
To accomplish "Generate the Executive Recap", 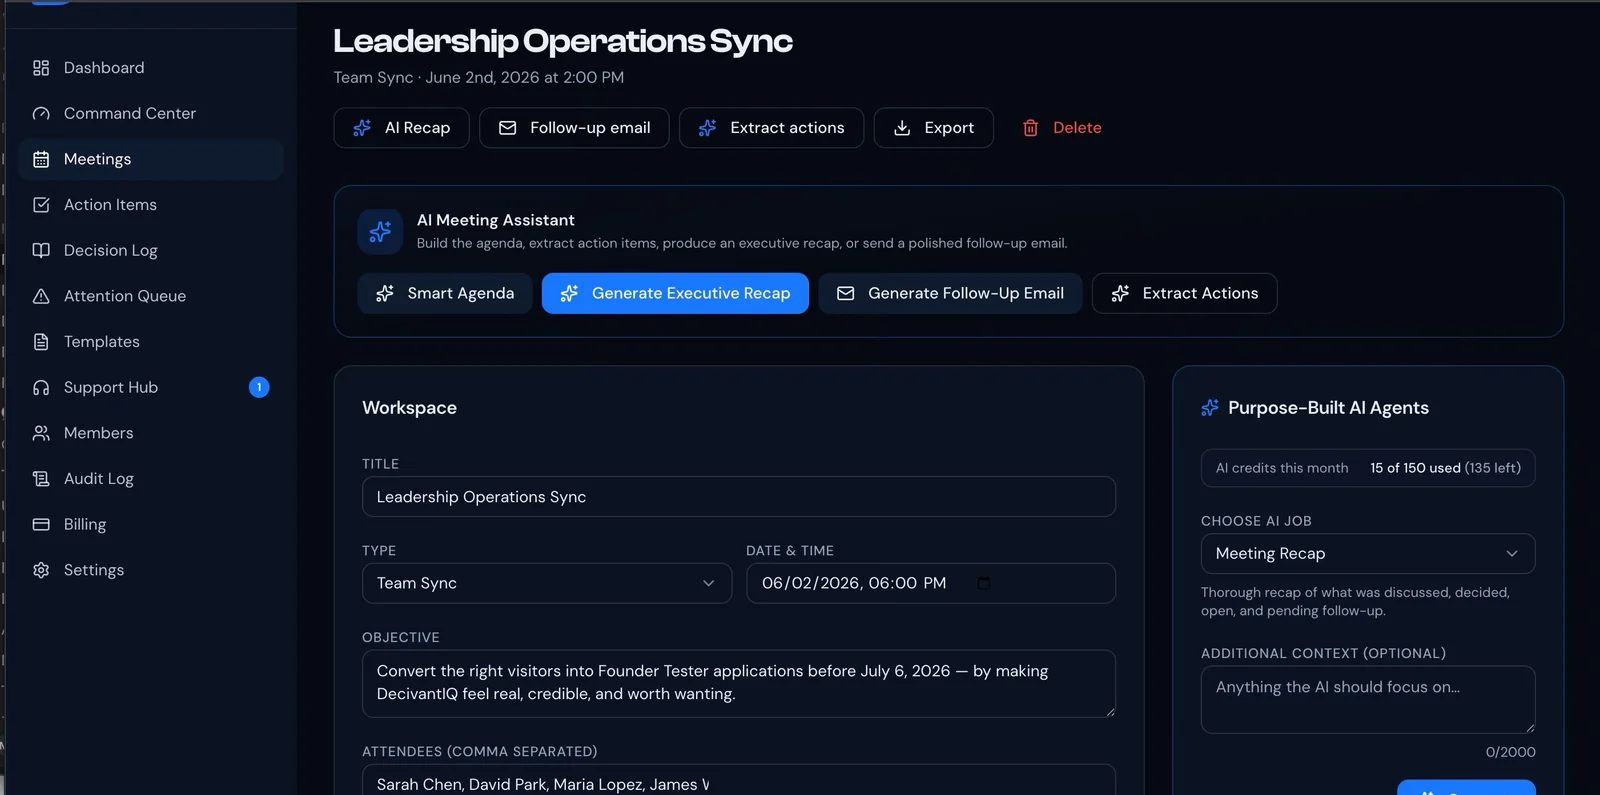I will pos(675,293).
